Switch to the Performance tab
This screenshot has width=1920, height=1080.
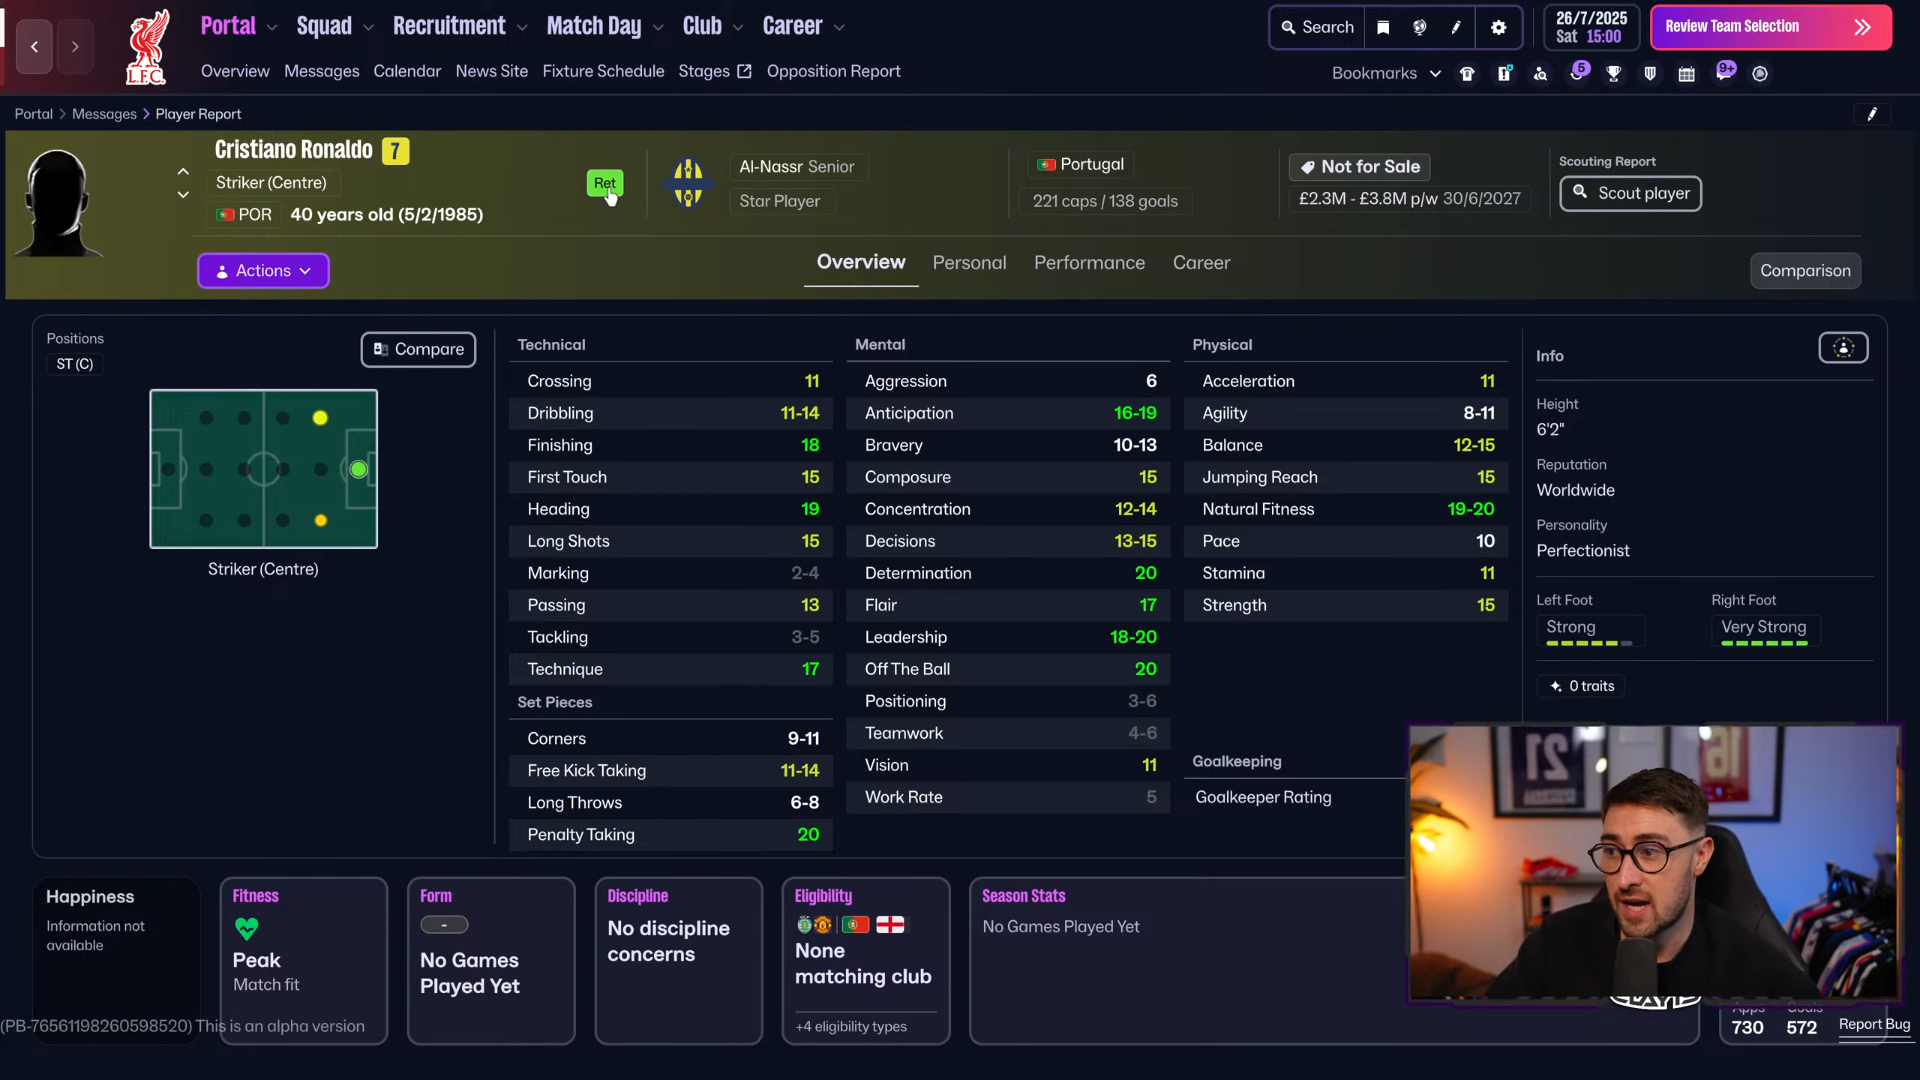(x=1089, y=263)
